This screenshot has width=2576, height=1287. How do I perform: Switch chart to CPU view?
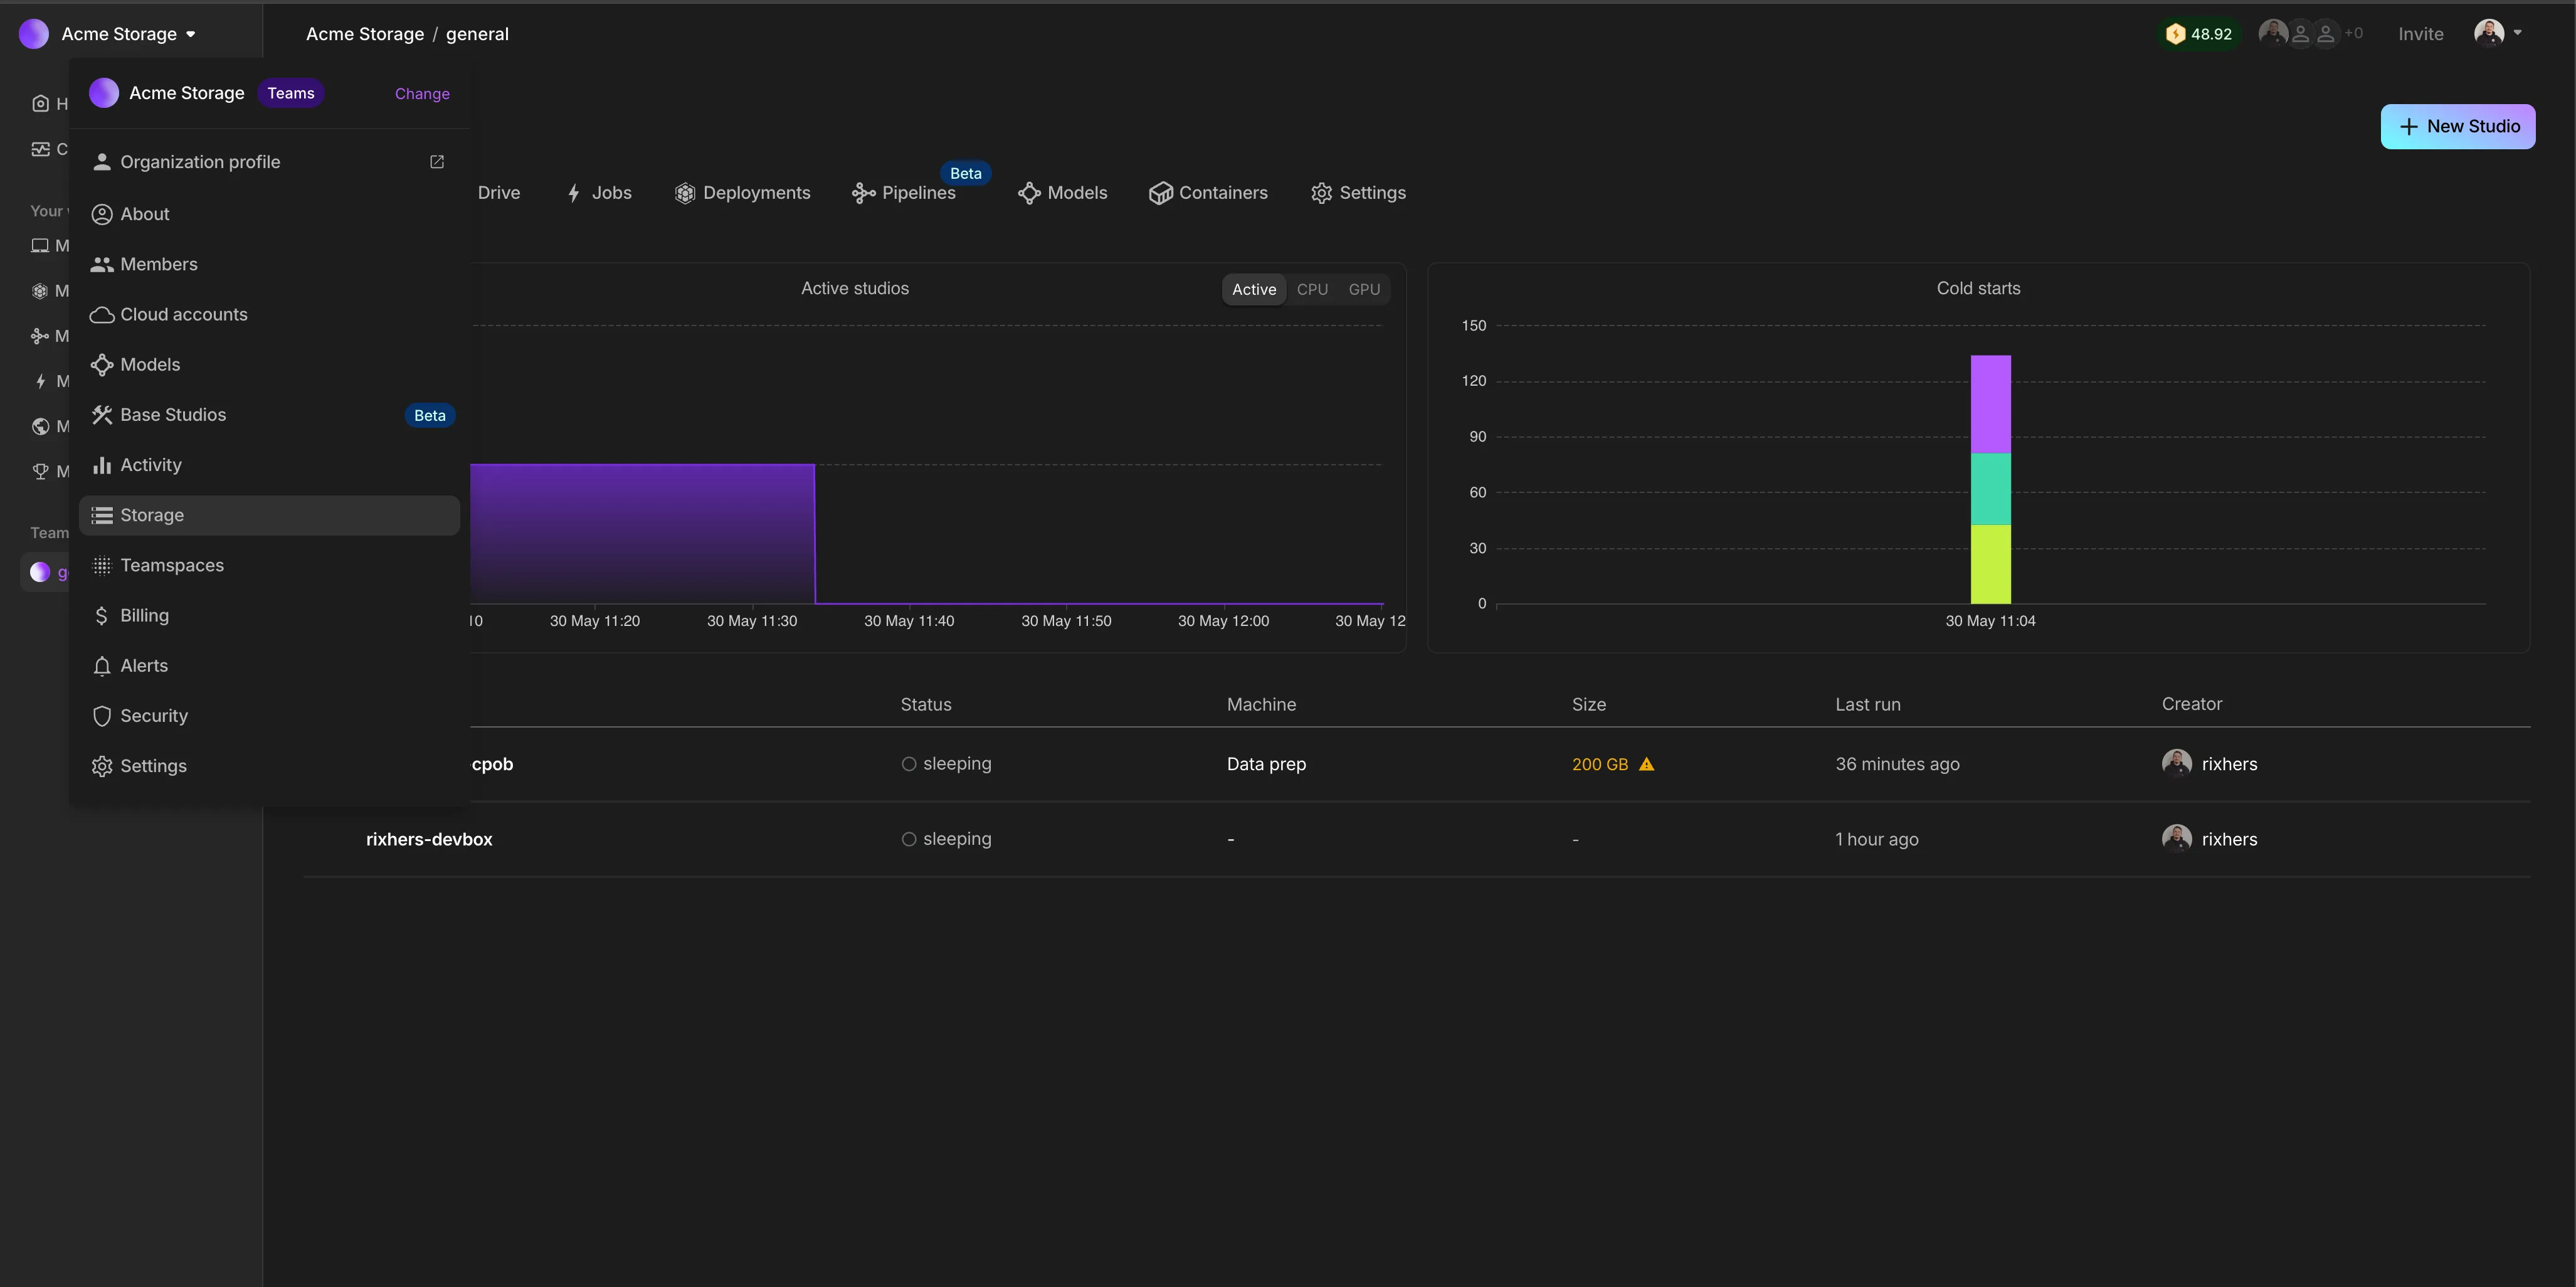click(x=1312, y=289)
